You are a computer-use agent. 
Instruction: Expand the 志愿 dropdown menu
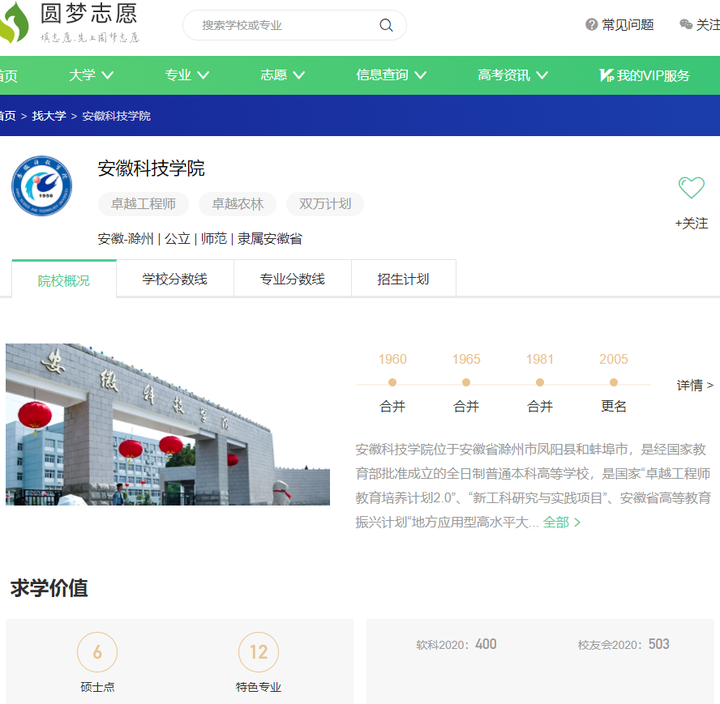point(282,75)
